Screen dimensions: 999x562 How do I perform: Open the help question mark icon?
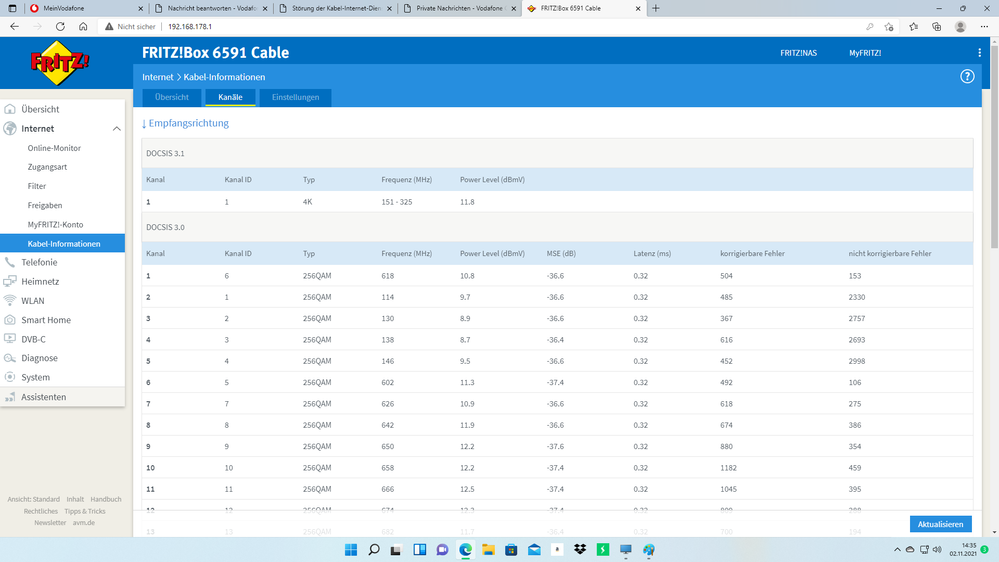pyautogui.click(x=967, y=76)
